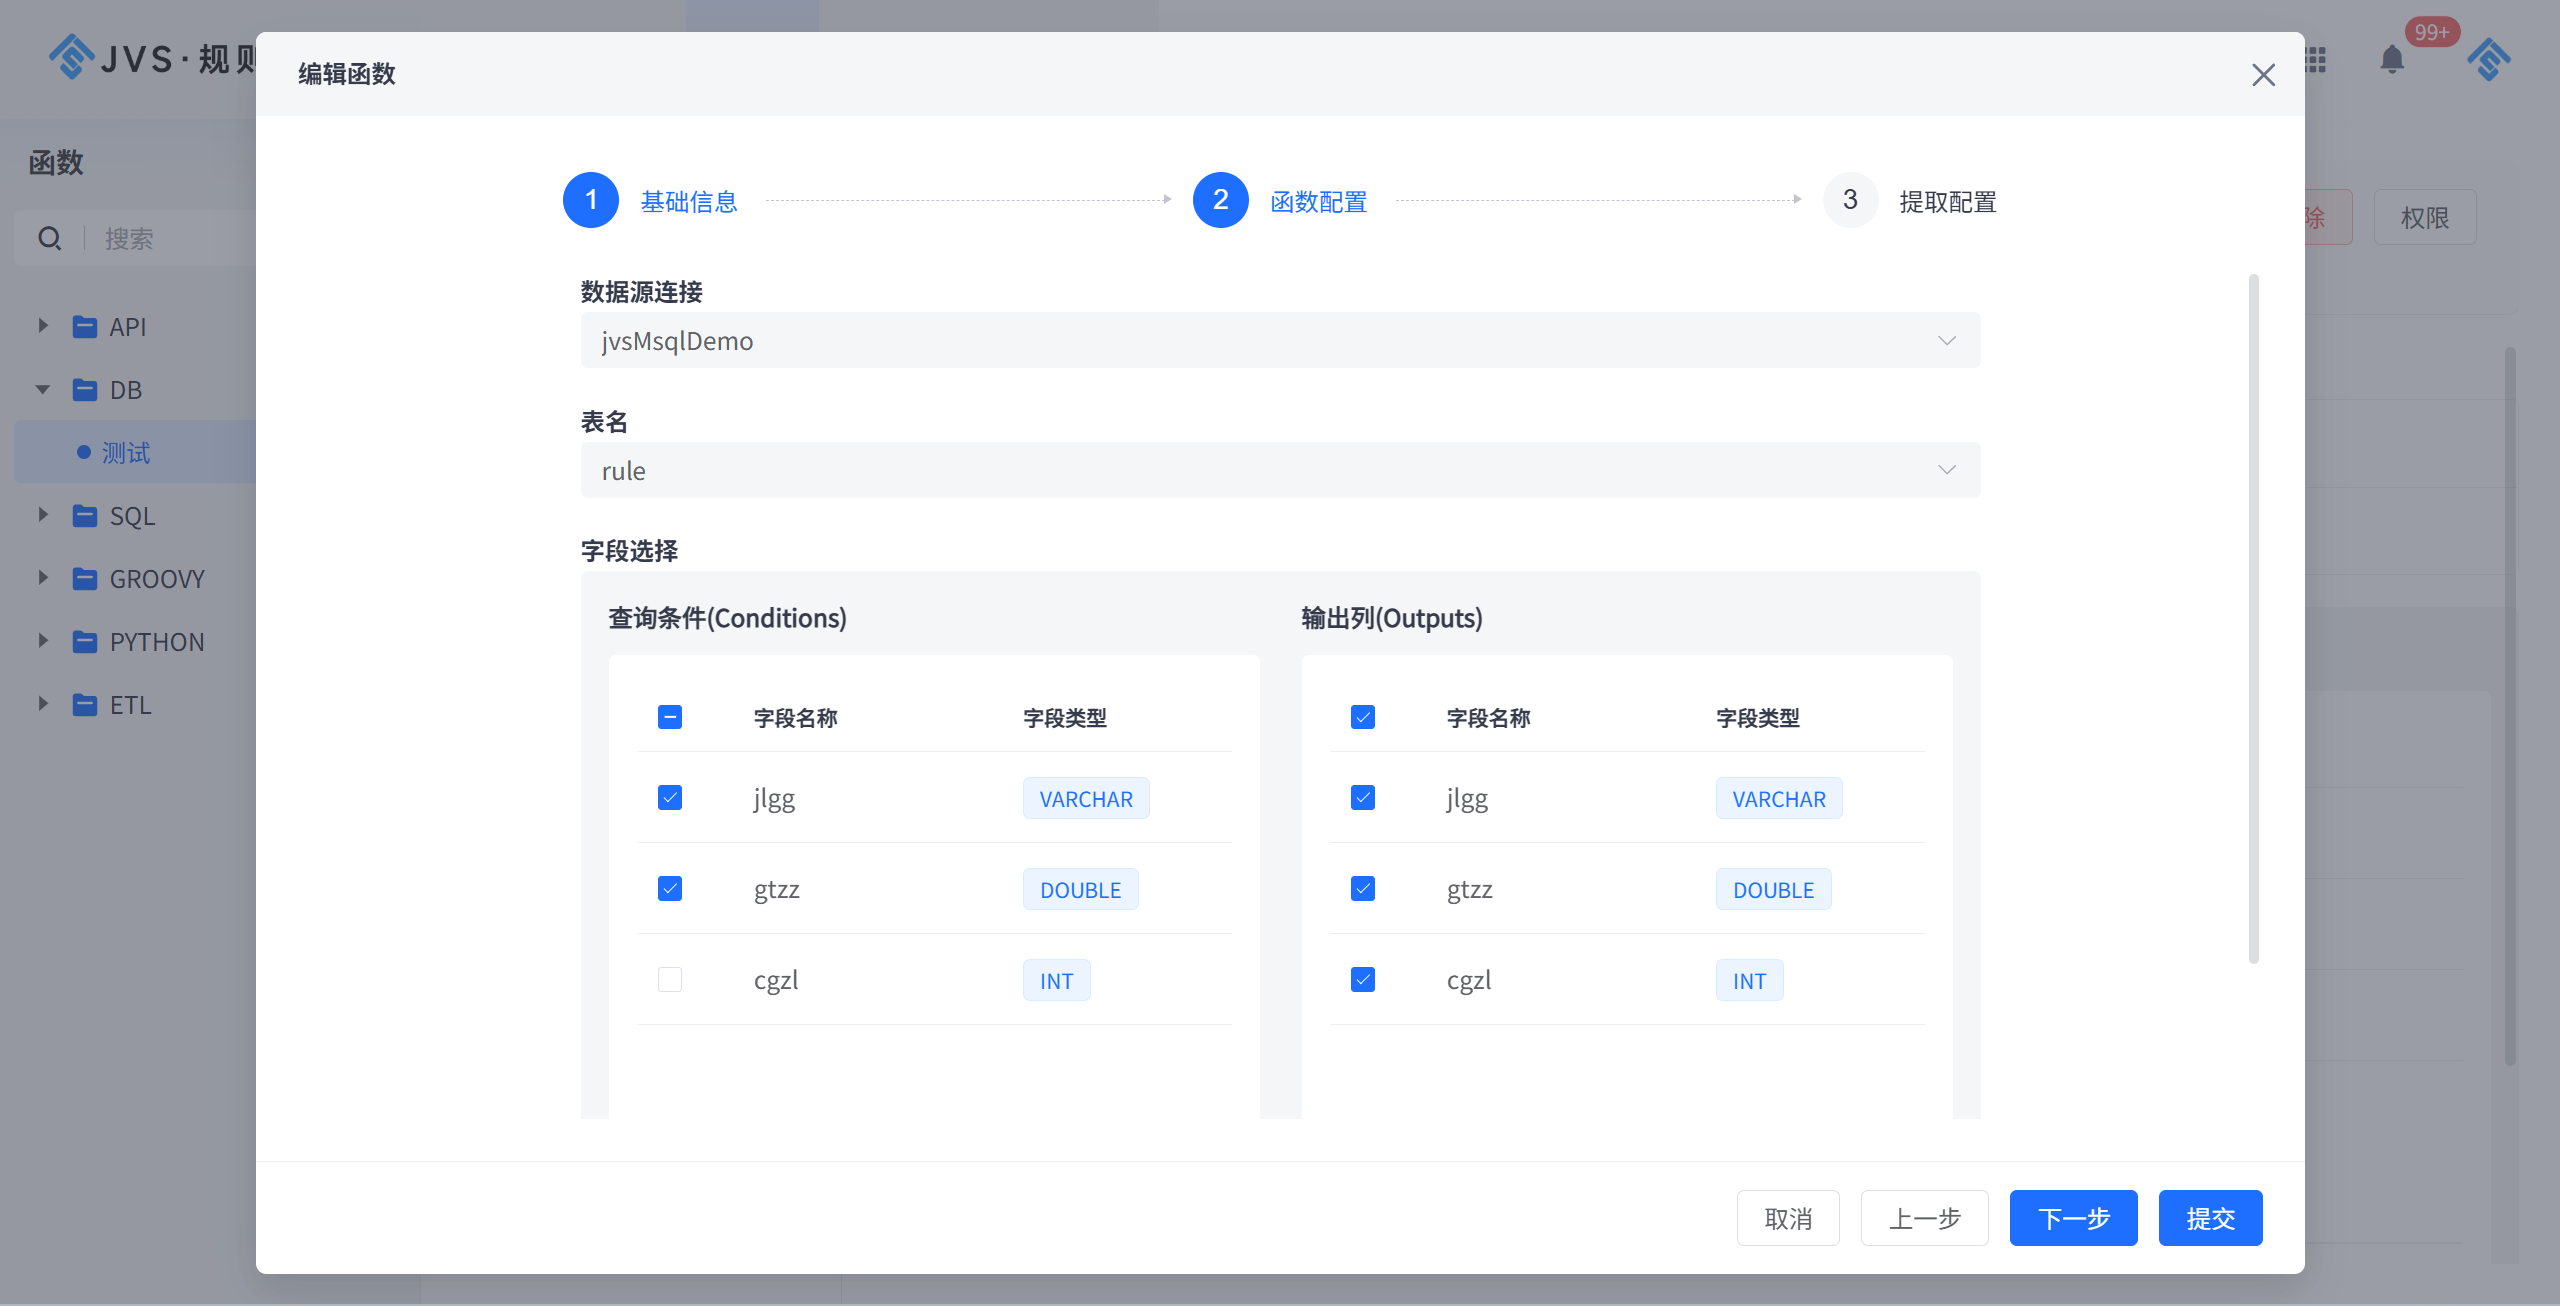This screenshot has width=2560, height=1306.
Task: Click the 权限 button behind the dialog
Action: coord(2425,217)
